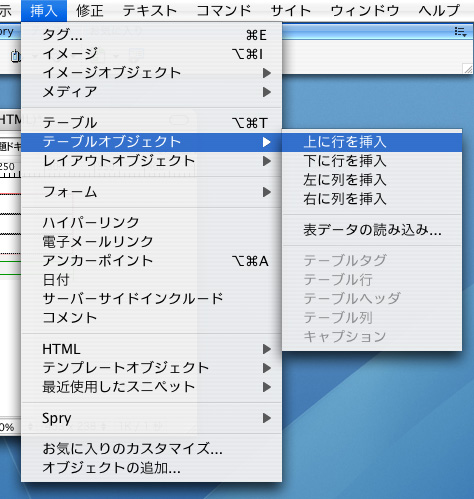
Task: Open the ウィンドウ menu
Action: [x=365, y=11]
